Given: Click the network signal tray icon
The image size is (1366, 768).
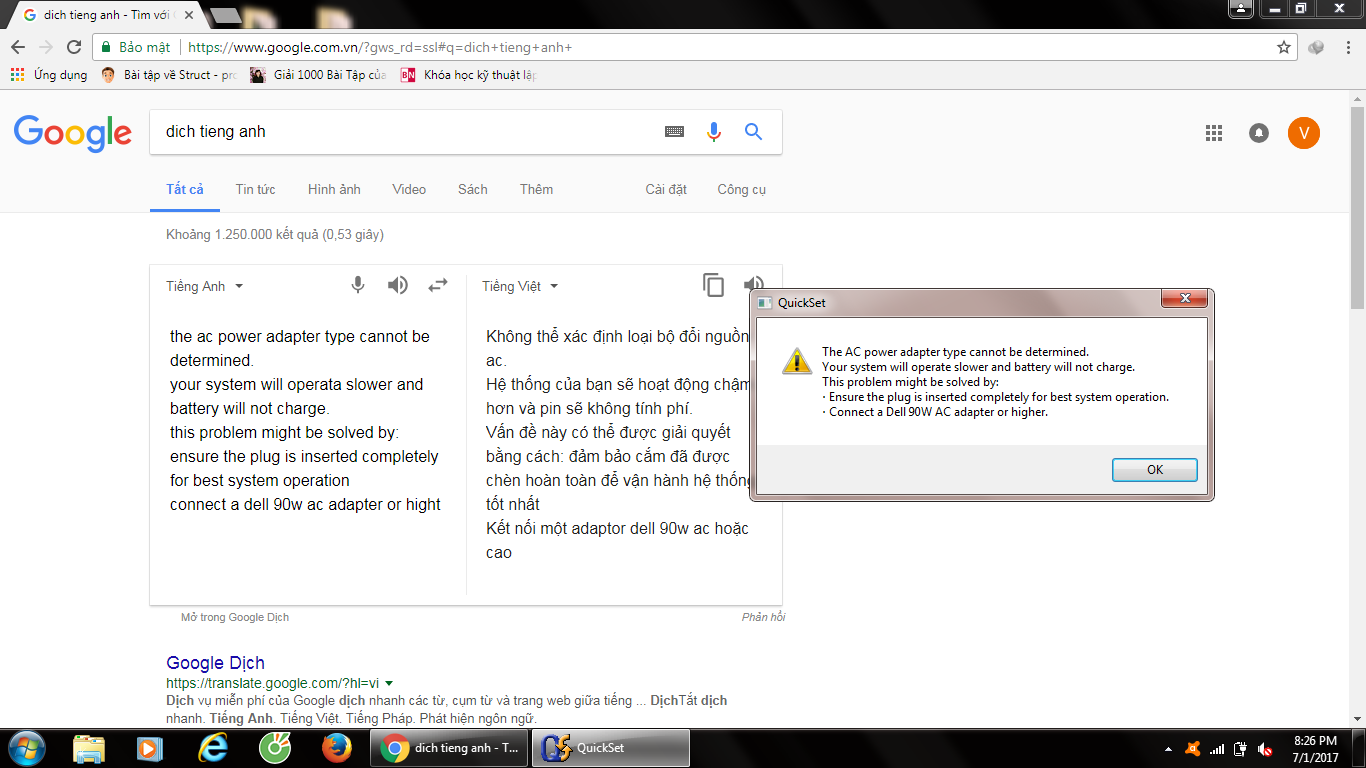Looking at the screenshot, I should click(x=1217, y=749).
